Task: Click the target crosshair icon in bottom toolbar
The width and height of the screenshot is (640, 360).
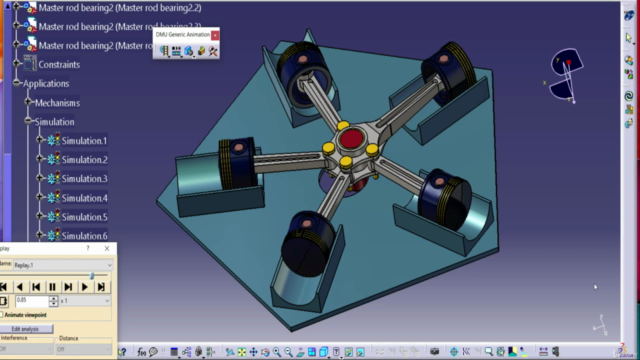Action: pos(454,351)
